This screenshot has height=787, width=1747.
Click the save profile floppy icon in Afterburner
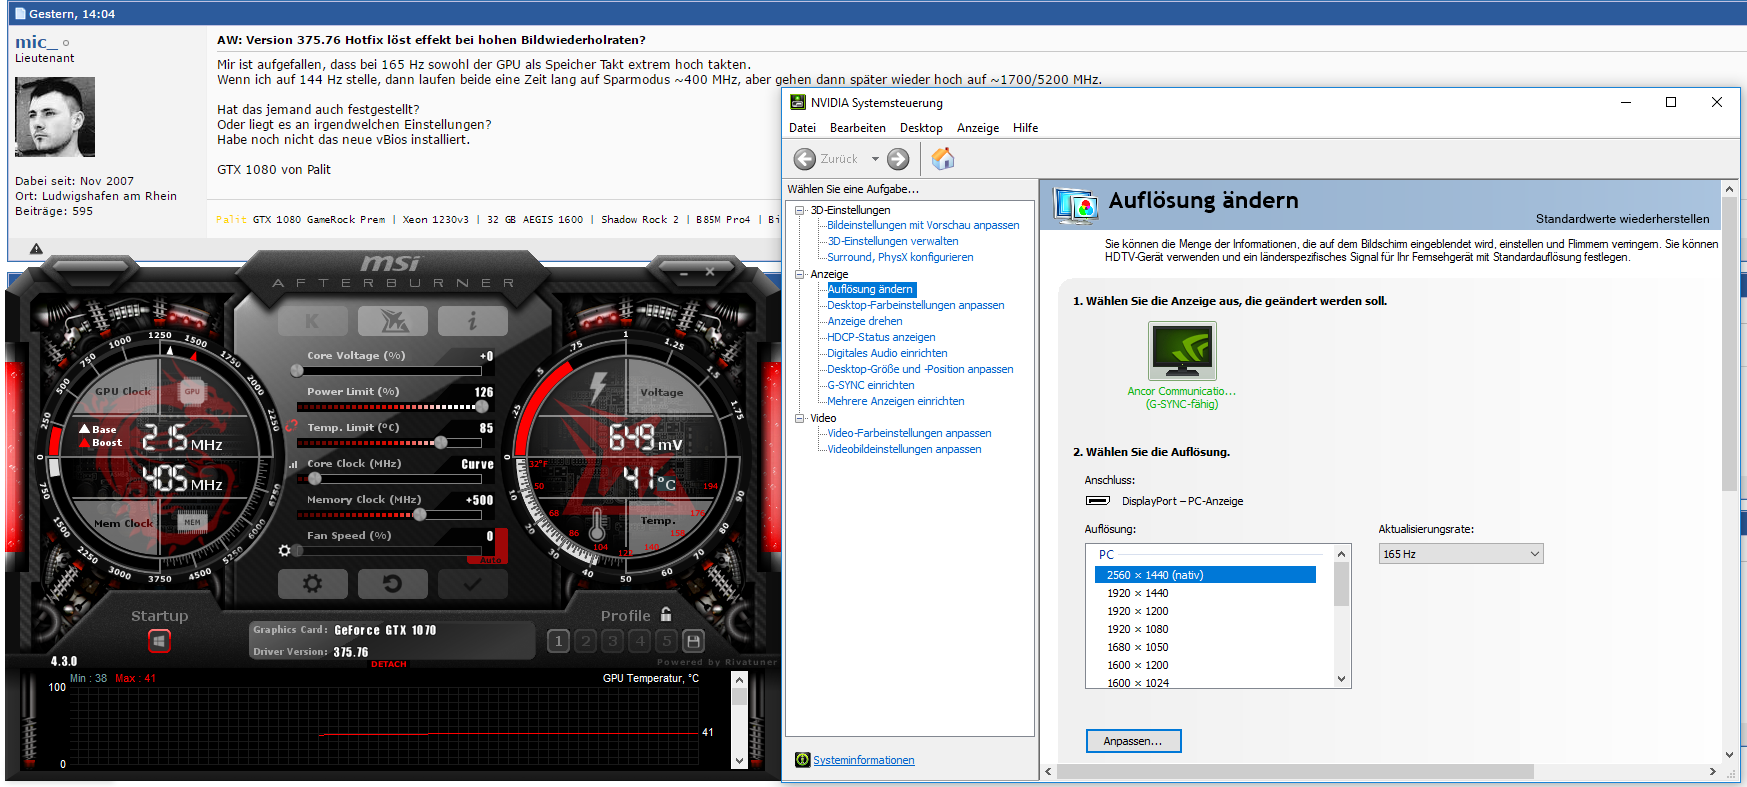(x=694, y=641)
